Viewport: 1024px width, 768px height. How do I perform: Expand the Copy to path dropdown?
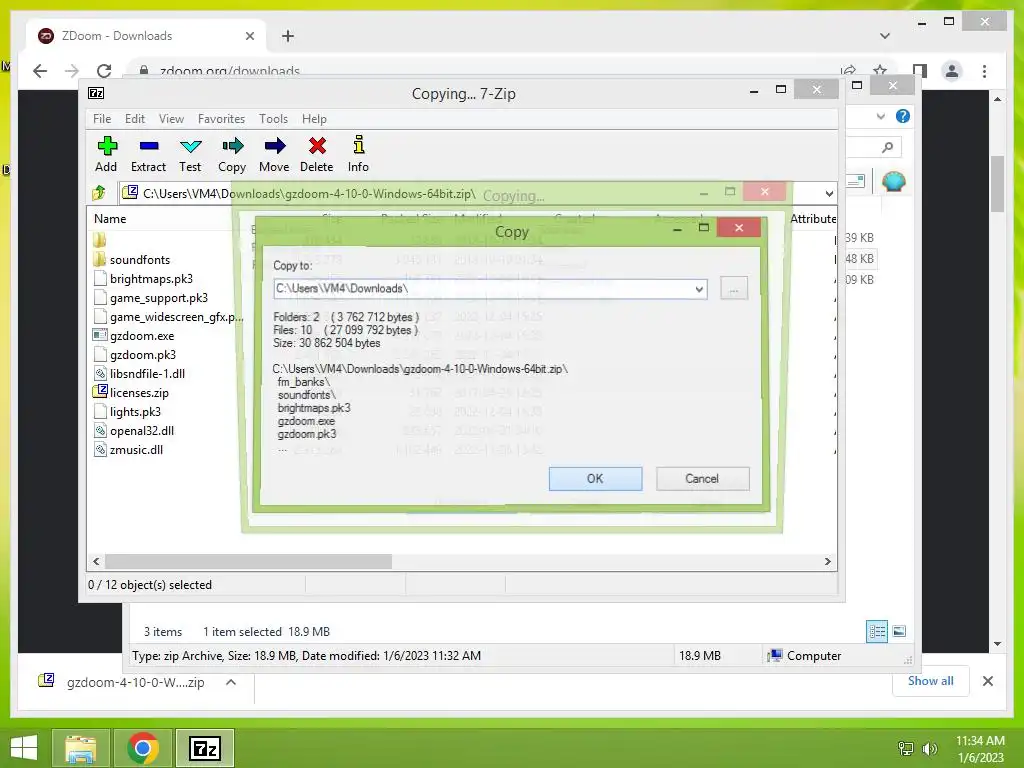(699, 289)
